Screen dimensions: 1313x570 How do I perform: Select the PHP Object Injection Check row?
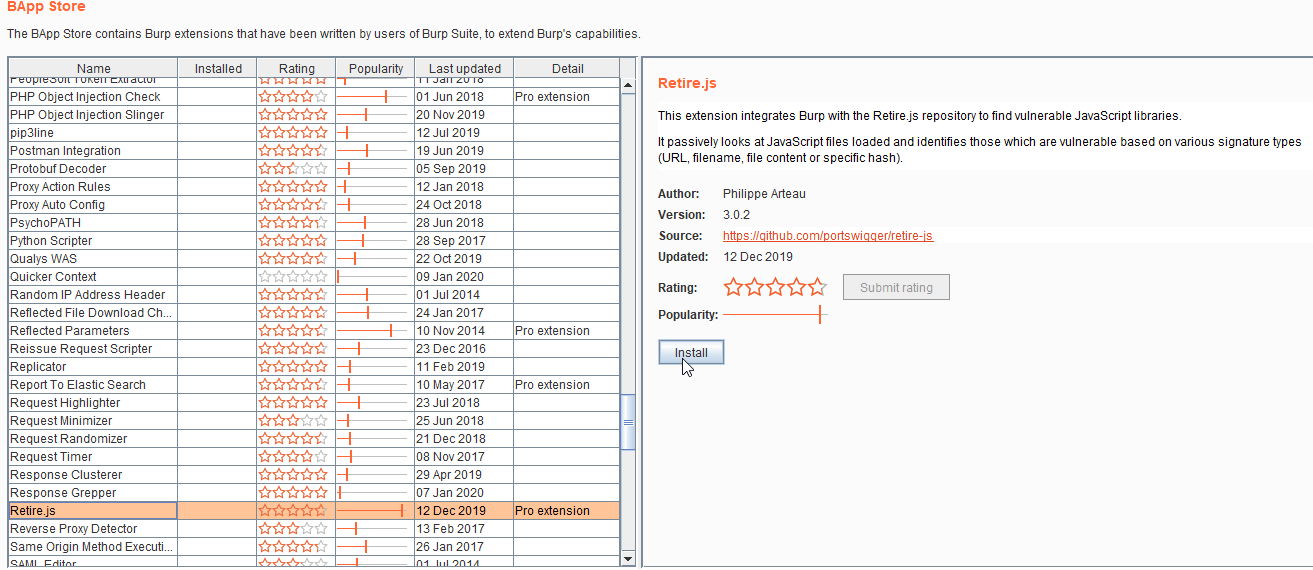coord(314,97)
